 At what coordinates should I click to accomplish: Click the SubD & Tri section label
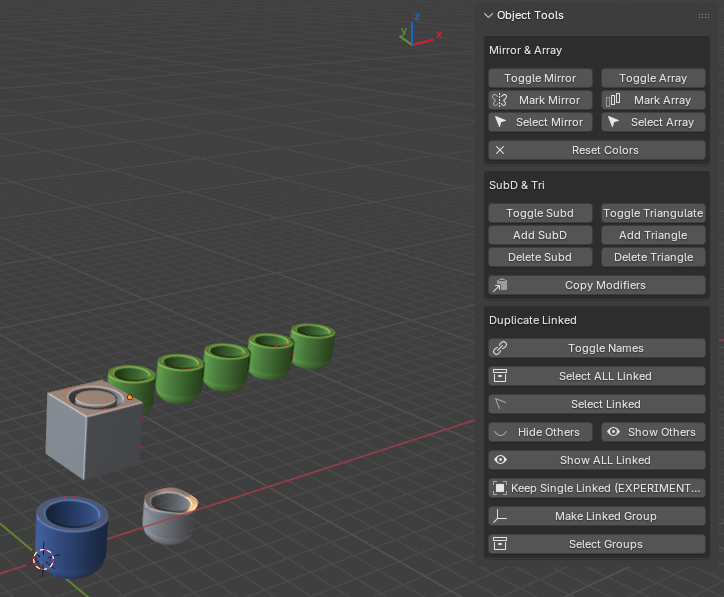(517, 185)
